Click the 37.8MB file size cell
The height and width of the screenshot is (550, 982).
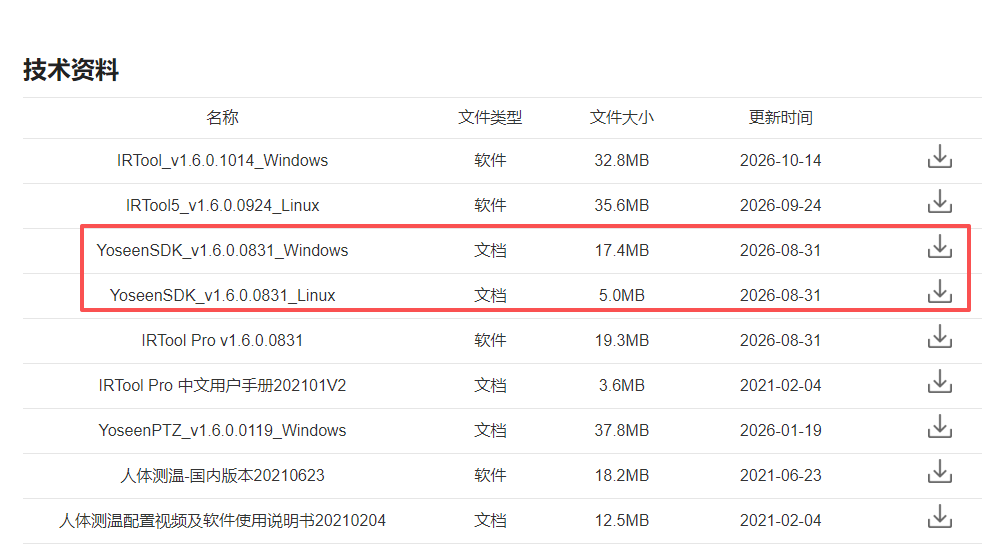coord(621,431)
